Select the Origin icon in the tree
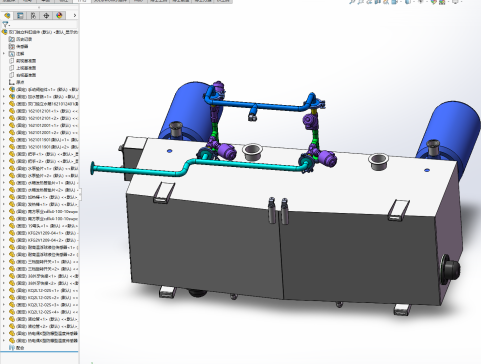 coord(12,82)
